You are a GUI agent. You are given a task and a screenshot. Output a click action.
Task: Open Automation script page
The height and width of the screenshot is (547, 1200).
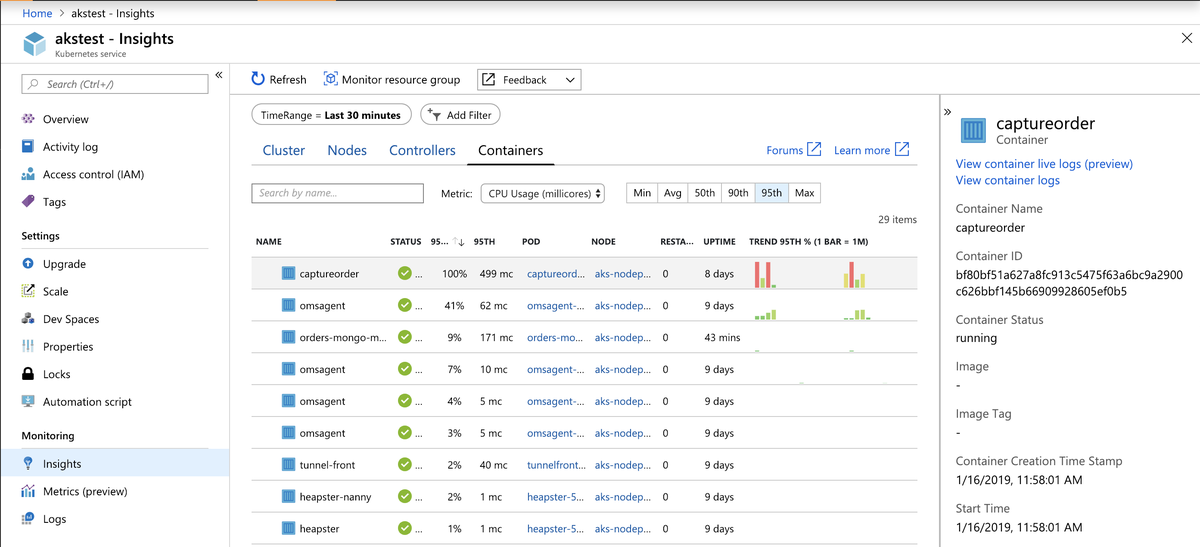87,402
